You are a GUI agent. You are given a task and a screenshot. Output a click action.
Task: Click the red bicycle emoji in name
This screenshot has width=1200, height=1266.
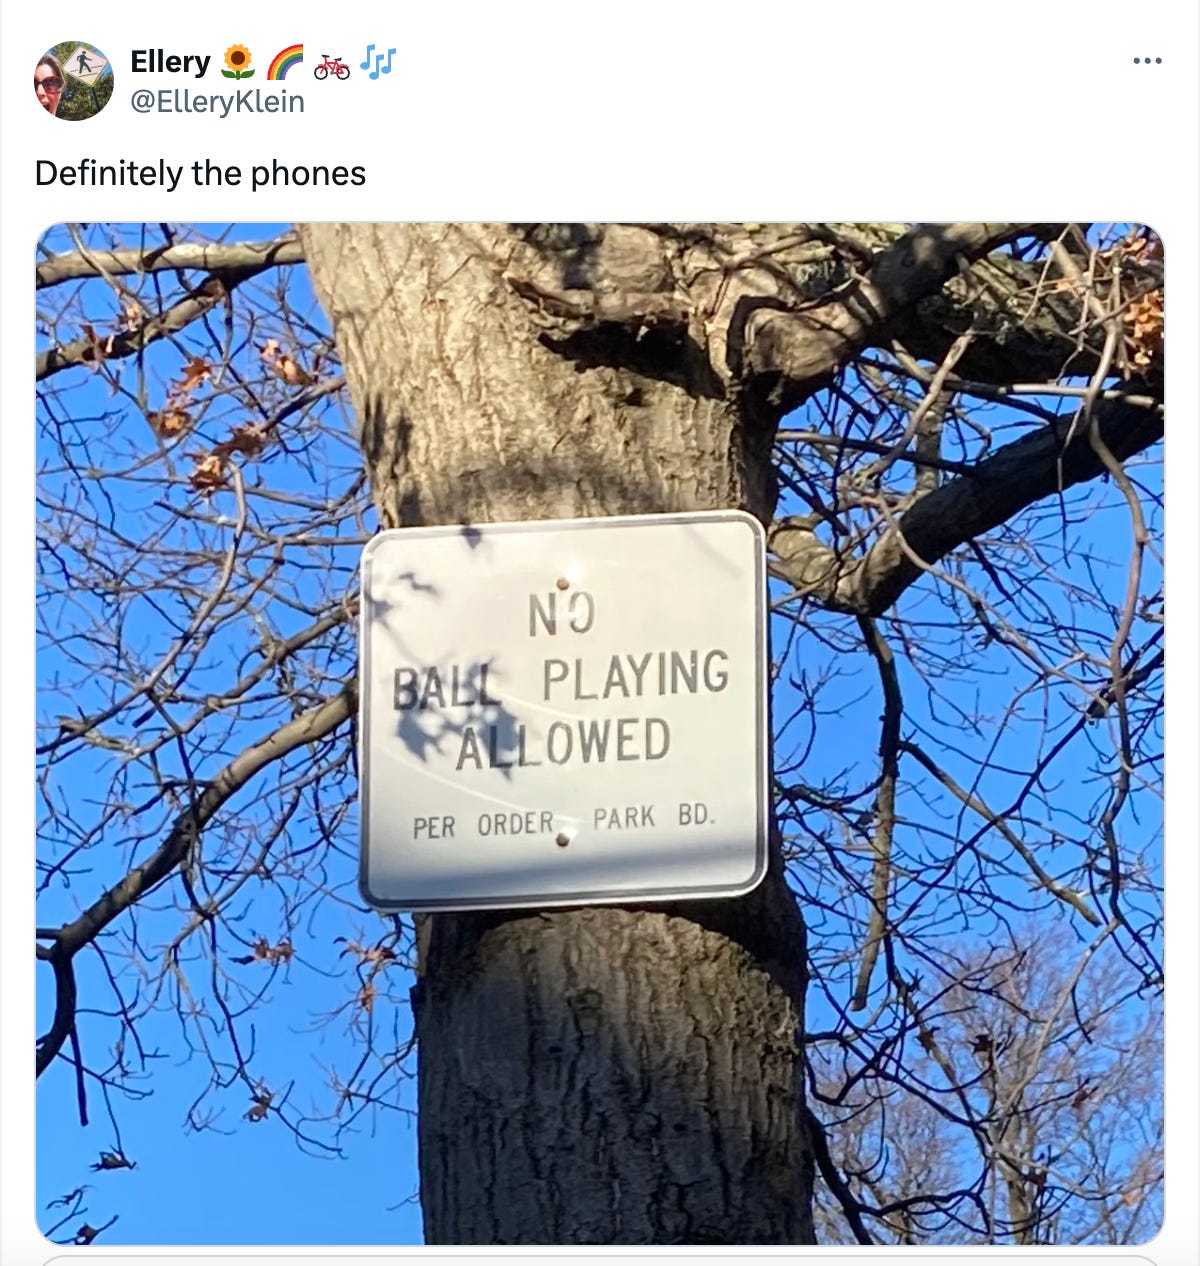pyautogui.click(x=332, y=65)
